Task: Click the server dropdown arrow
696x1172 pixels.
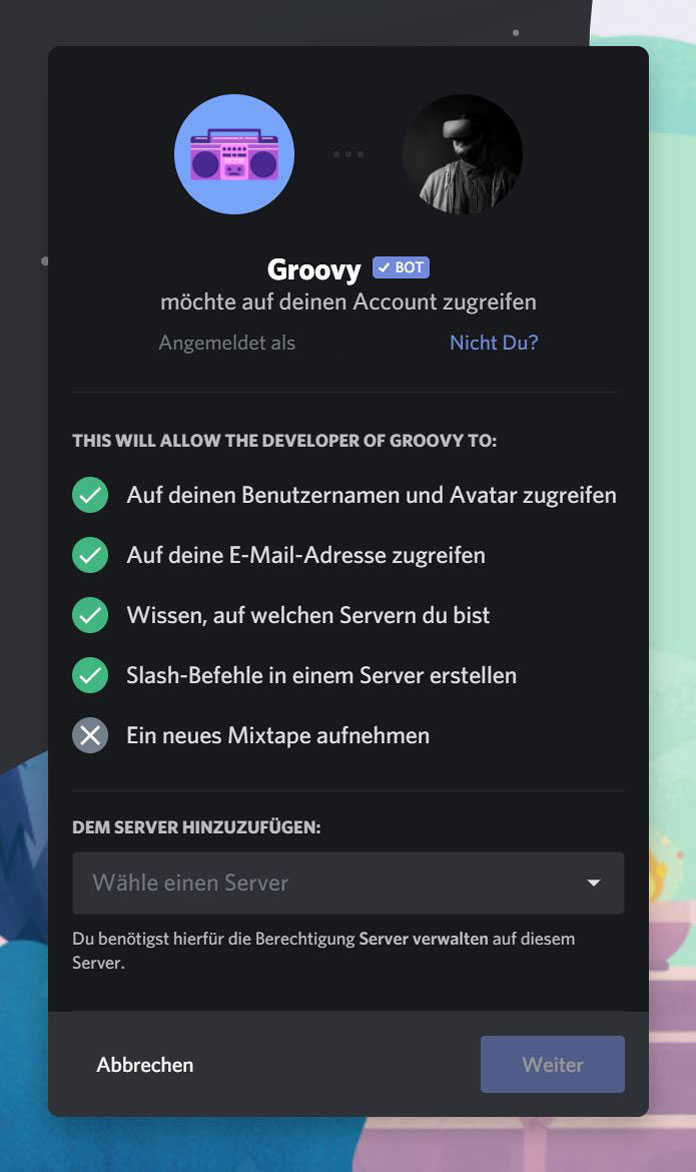Action: click(594, 883)
